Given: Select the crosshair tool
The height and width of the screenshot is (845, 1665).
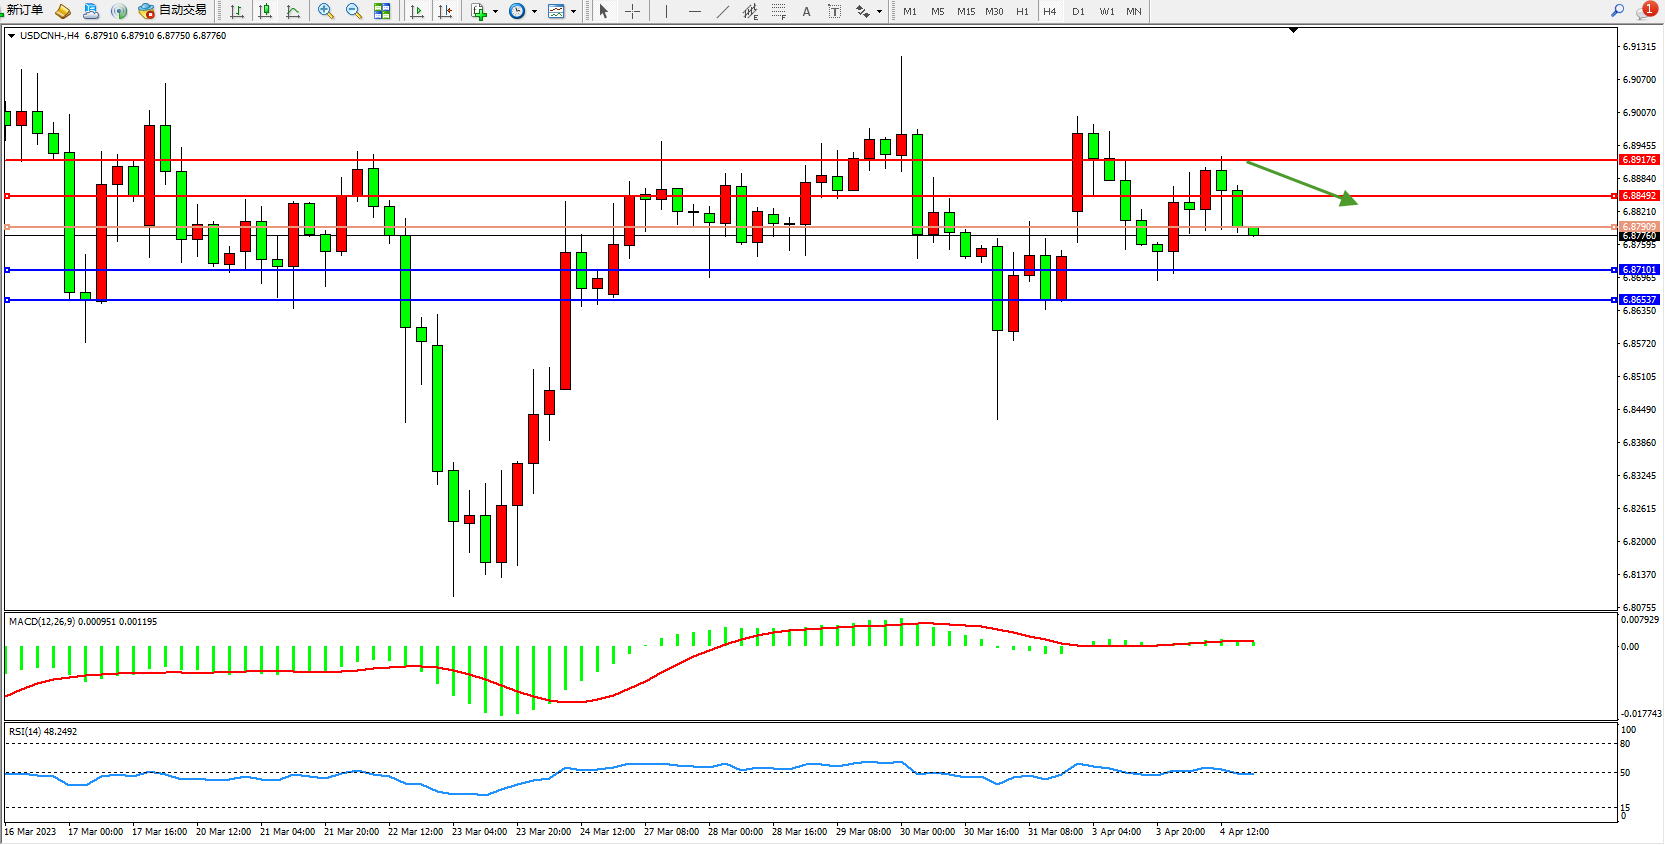Looking at the screenshot, I should [632, 11].
